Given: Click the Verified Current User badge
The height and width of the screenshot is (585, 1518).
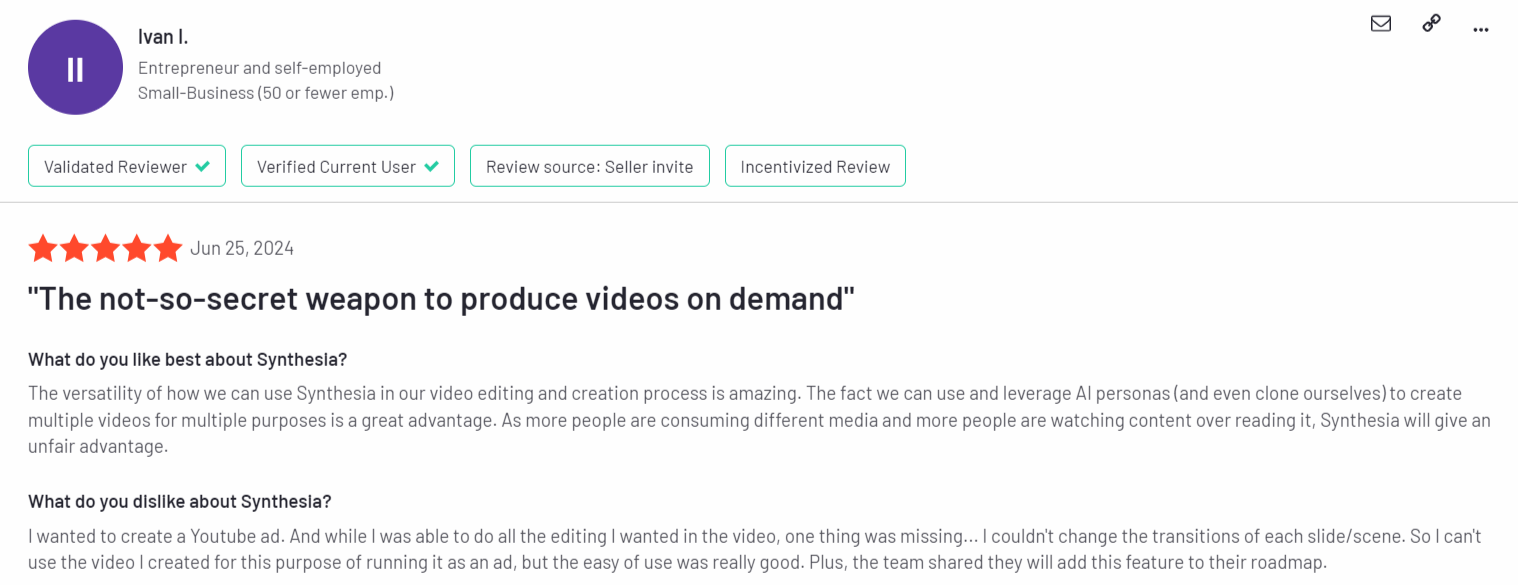Looking at the screenshot, I should click(348, 166).
